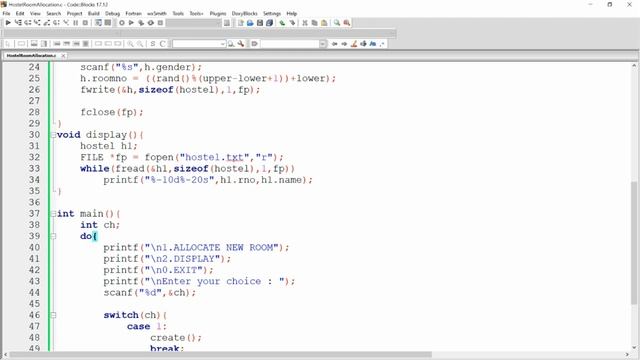Pause with the Break debugger icon
Screen dimensions: 640x360
(x=76, y=23)
